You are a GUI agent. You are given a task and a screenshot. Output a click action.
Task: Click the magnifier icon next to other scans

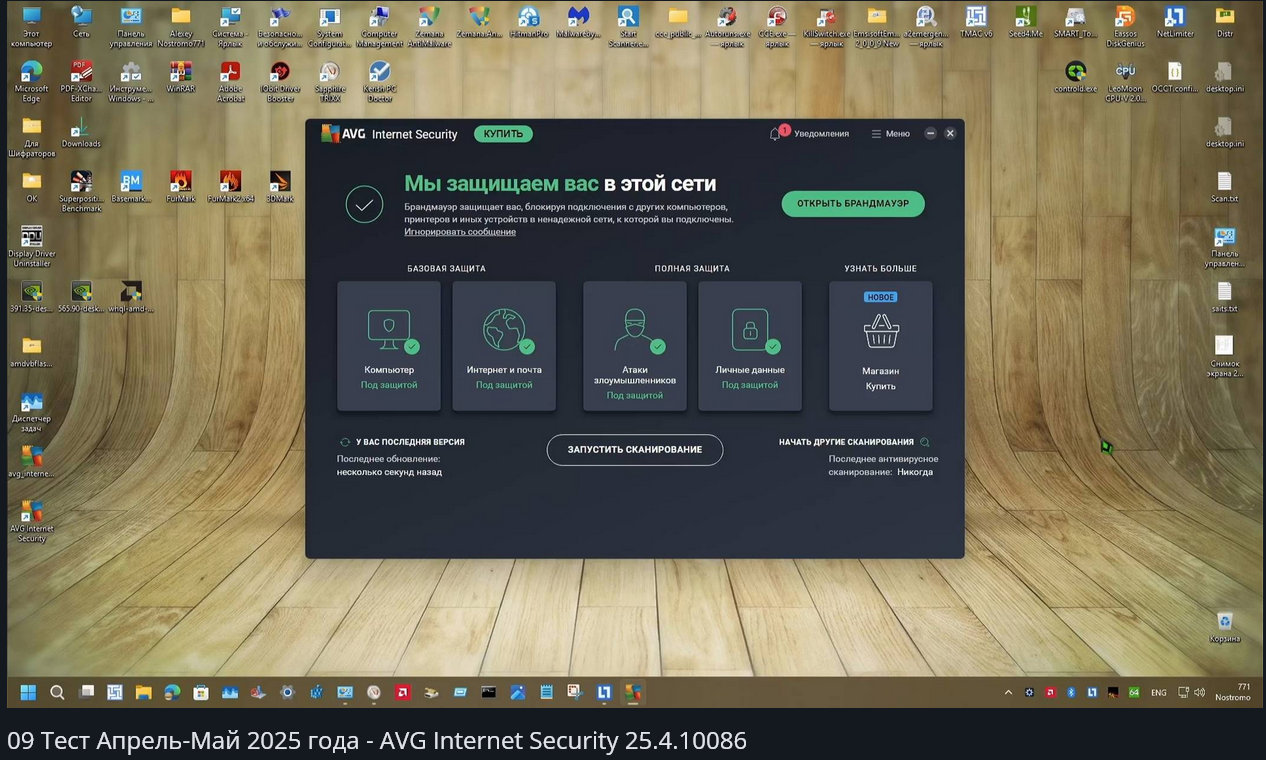click(x=925, y=442)
